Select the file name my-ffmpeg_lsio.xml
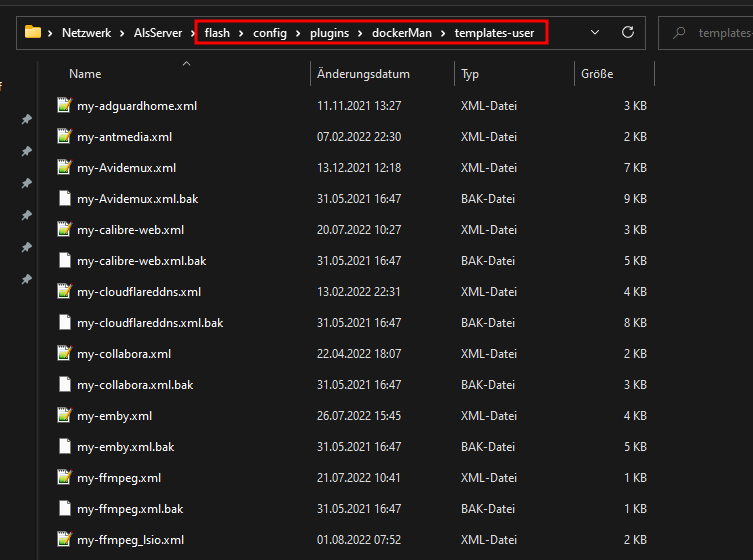 pyautogui.click(x=130, y=540)
